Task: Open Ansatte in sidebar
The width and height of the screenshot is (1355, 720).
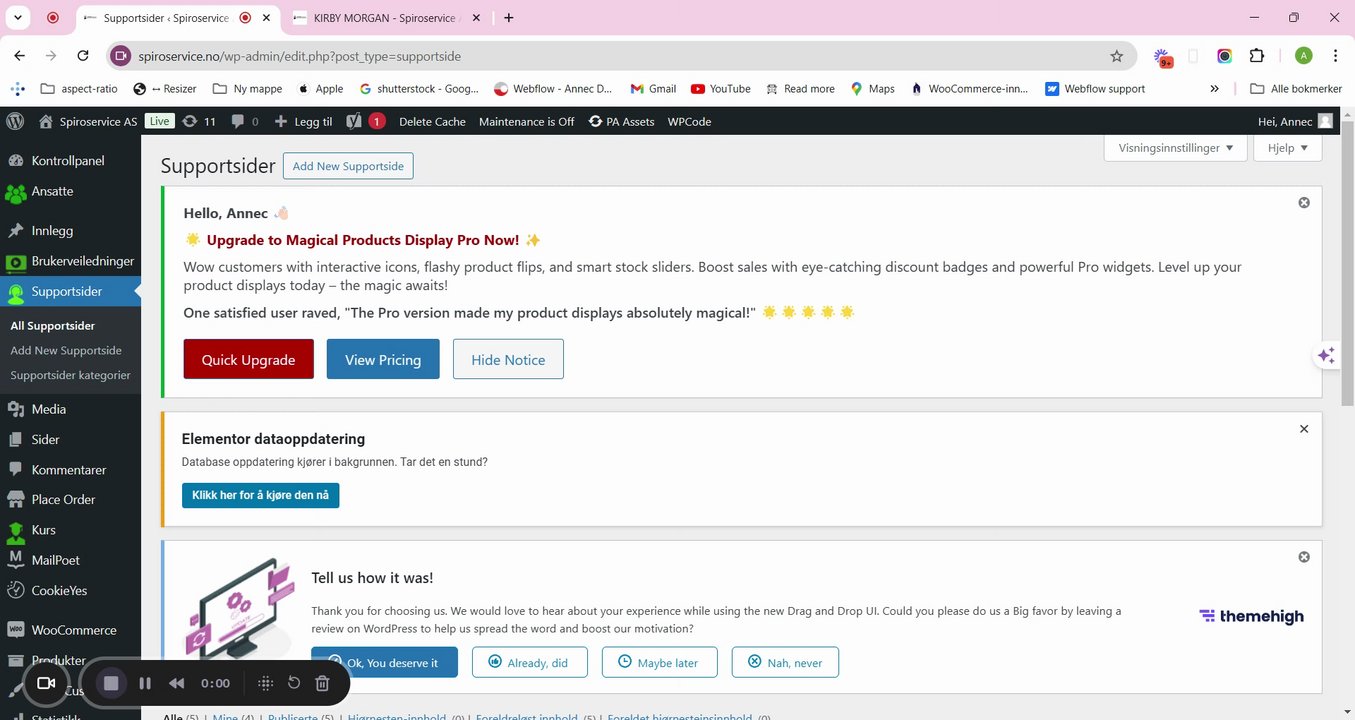Action: [x=70, y=191]
